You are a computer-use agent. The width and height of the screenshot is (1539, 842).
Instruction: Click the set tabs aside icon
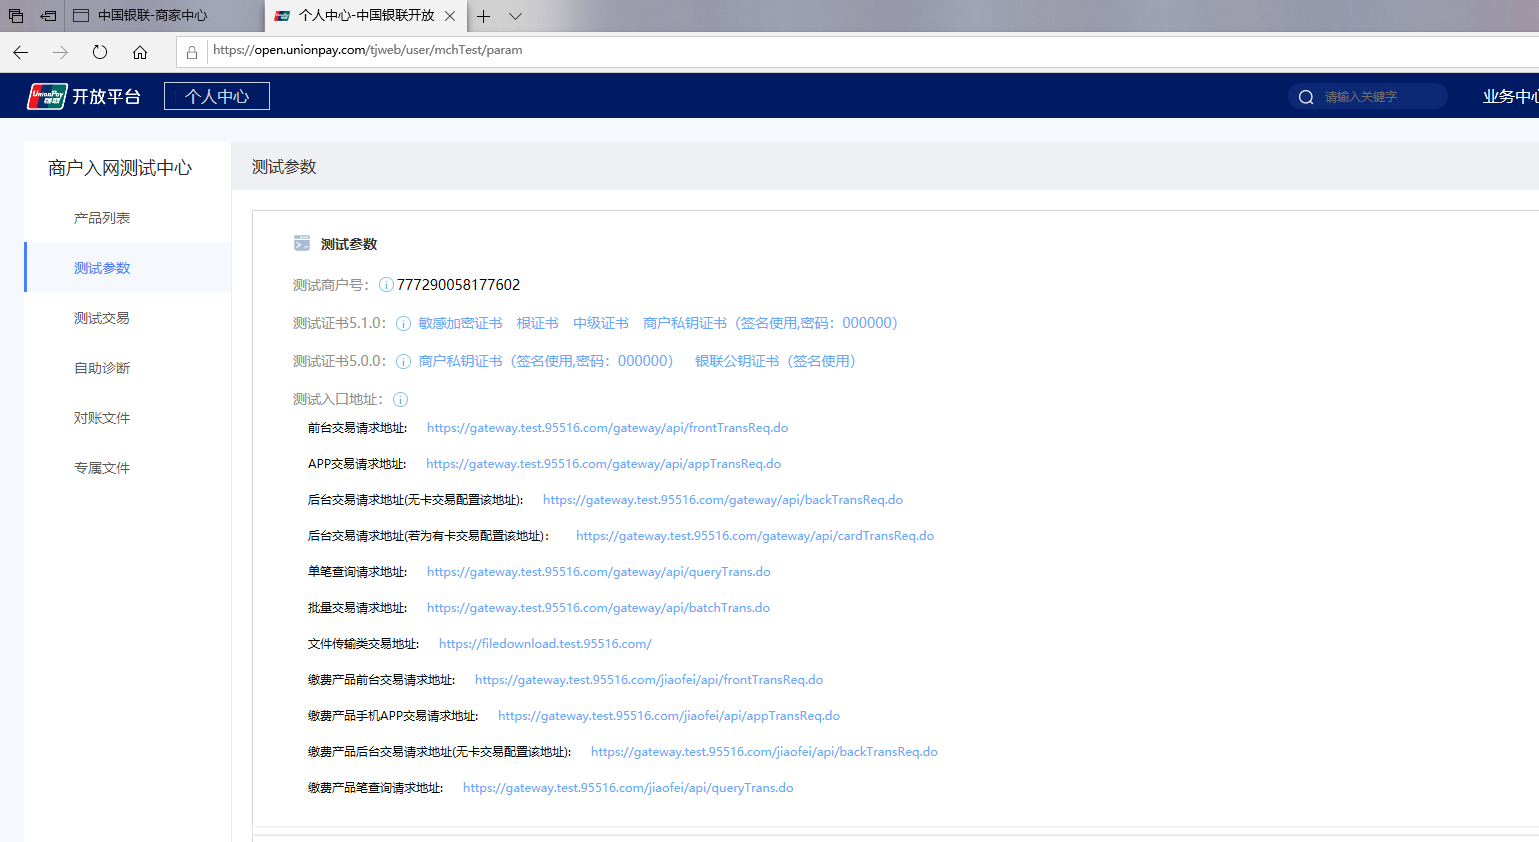[48, 16]
